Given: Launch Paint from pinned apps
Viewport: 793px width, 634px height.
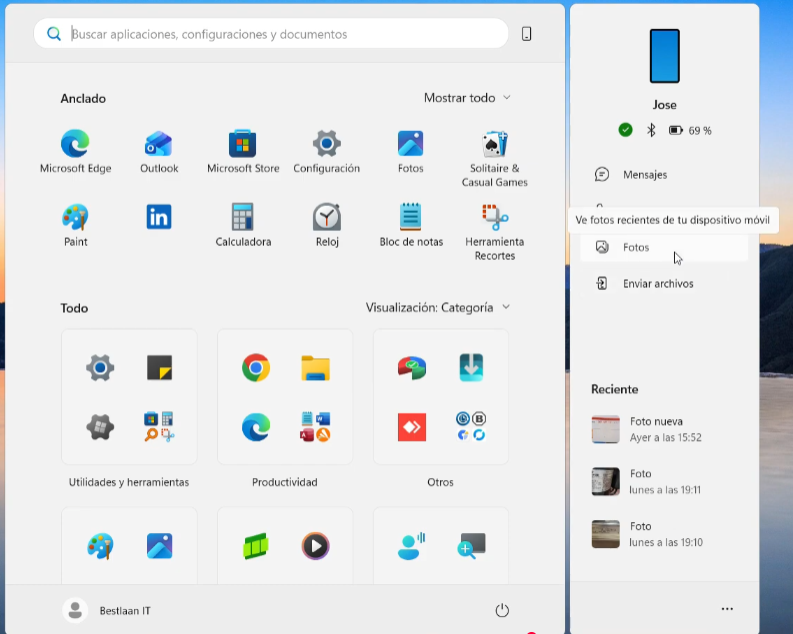Looking at the screenshot, I should point(75,224).
